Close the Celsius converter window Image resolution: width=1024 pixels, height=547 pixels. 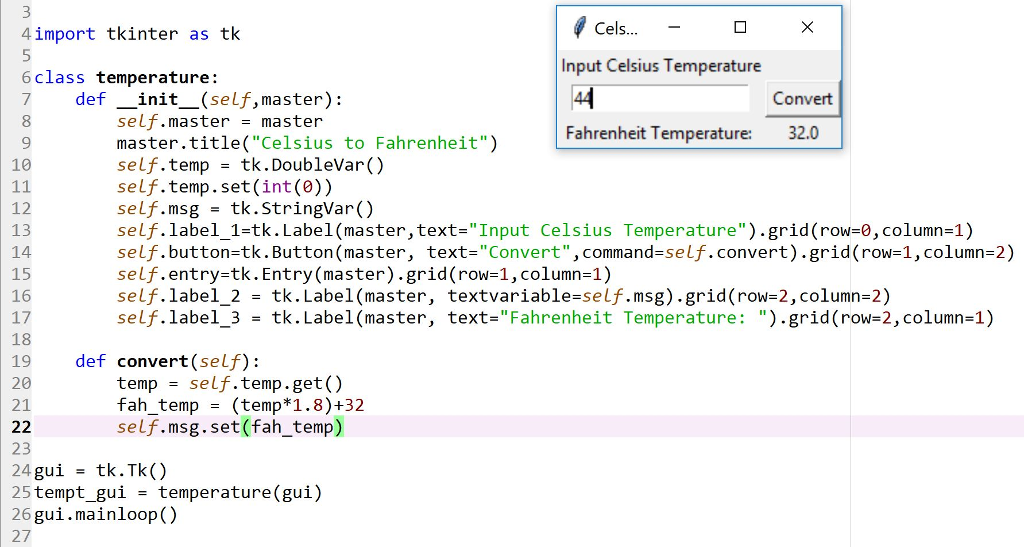(x=807, y=27)
